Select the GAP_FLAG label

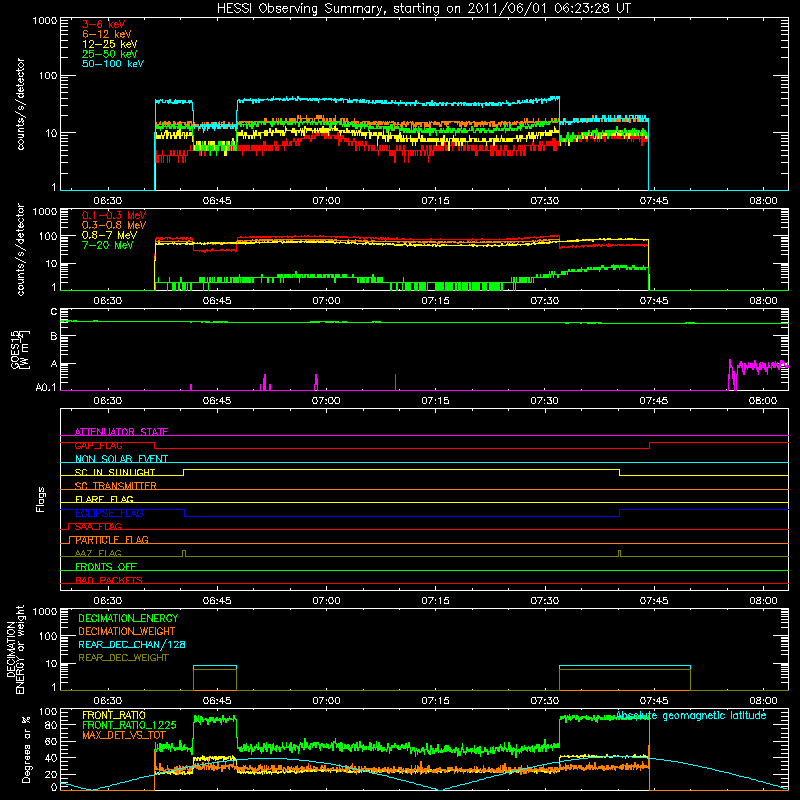tap(98, 445)
